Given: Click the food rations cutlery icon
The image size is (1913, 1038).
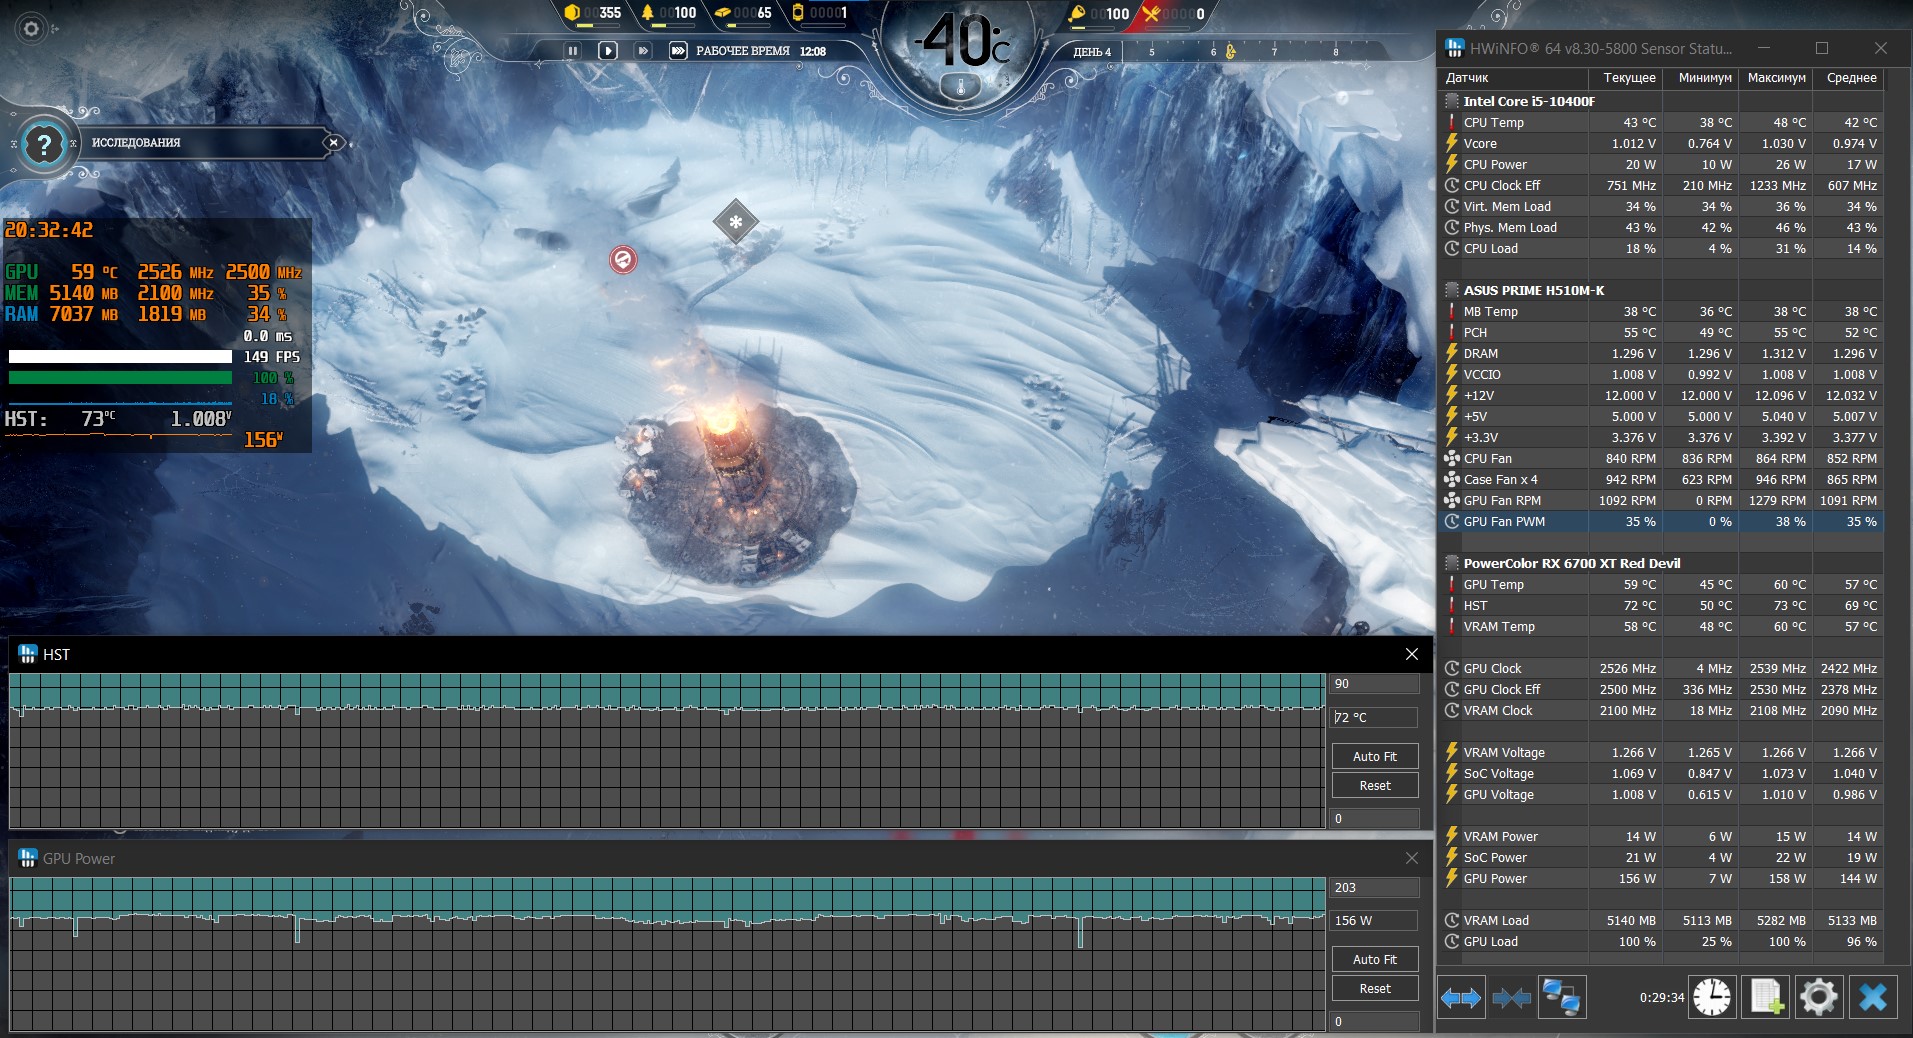Looking at the screenshot, I should pyautogui.click(x=1152, y=13).
